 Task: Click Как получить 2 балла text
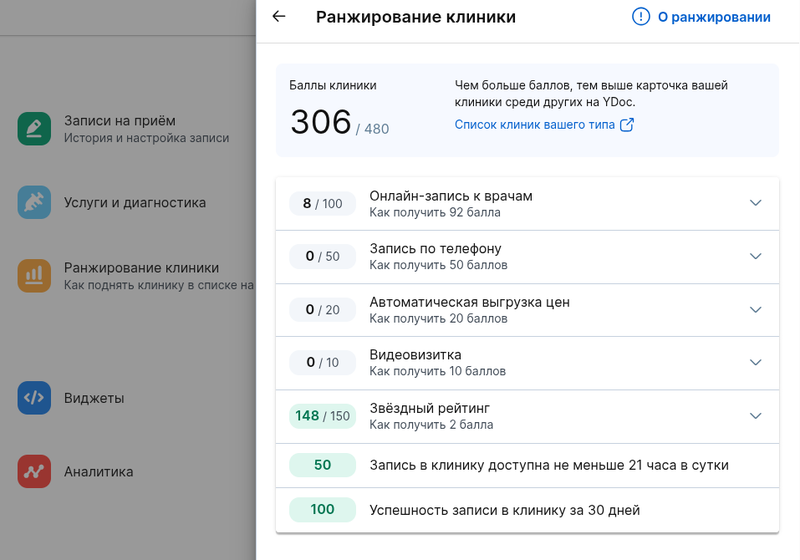pos(431,424)
